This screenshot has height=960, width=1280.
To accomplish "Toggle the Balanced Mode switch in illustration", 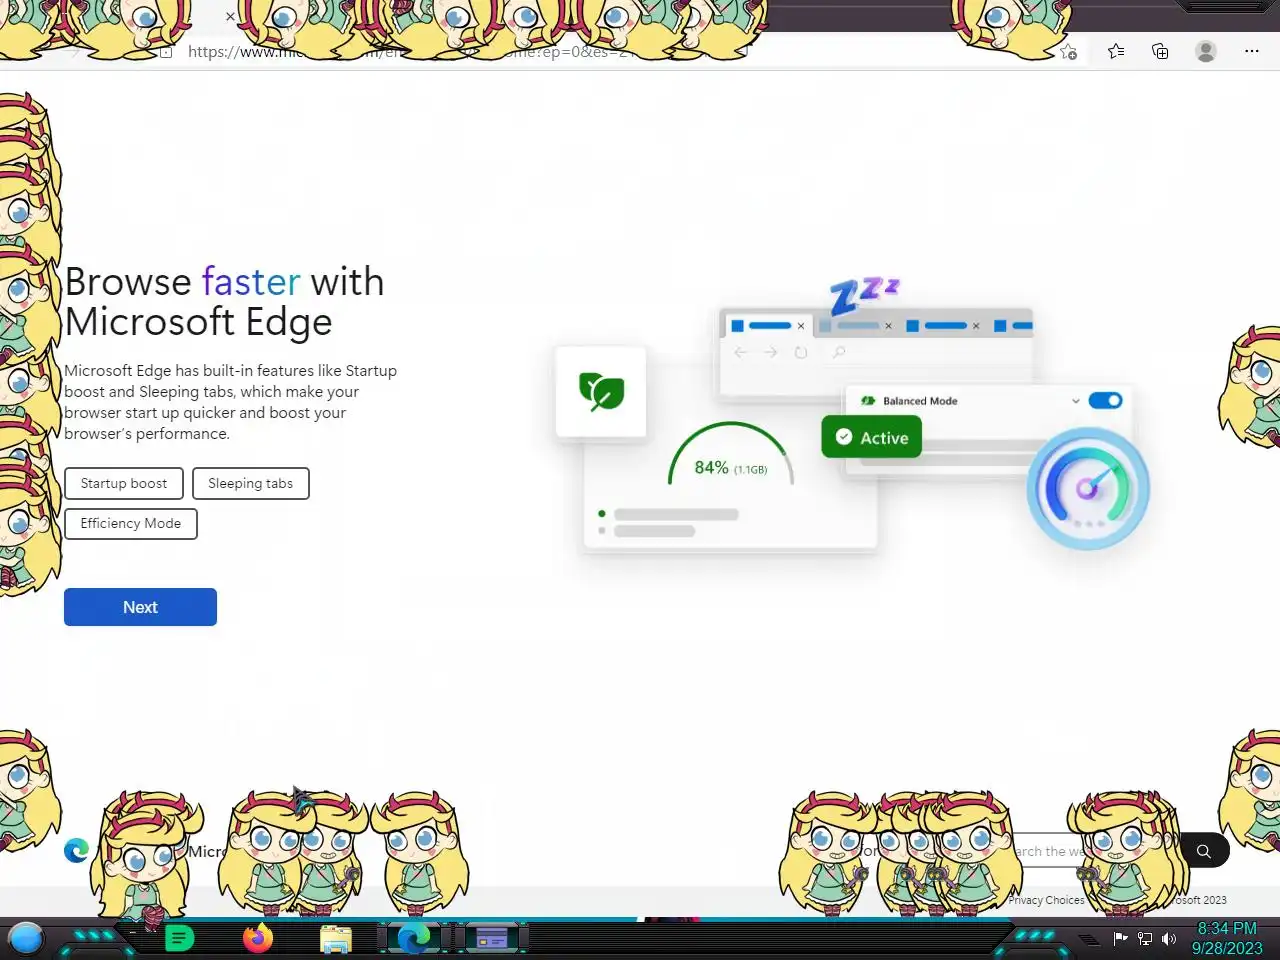I will (1105, 400).
